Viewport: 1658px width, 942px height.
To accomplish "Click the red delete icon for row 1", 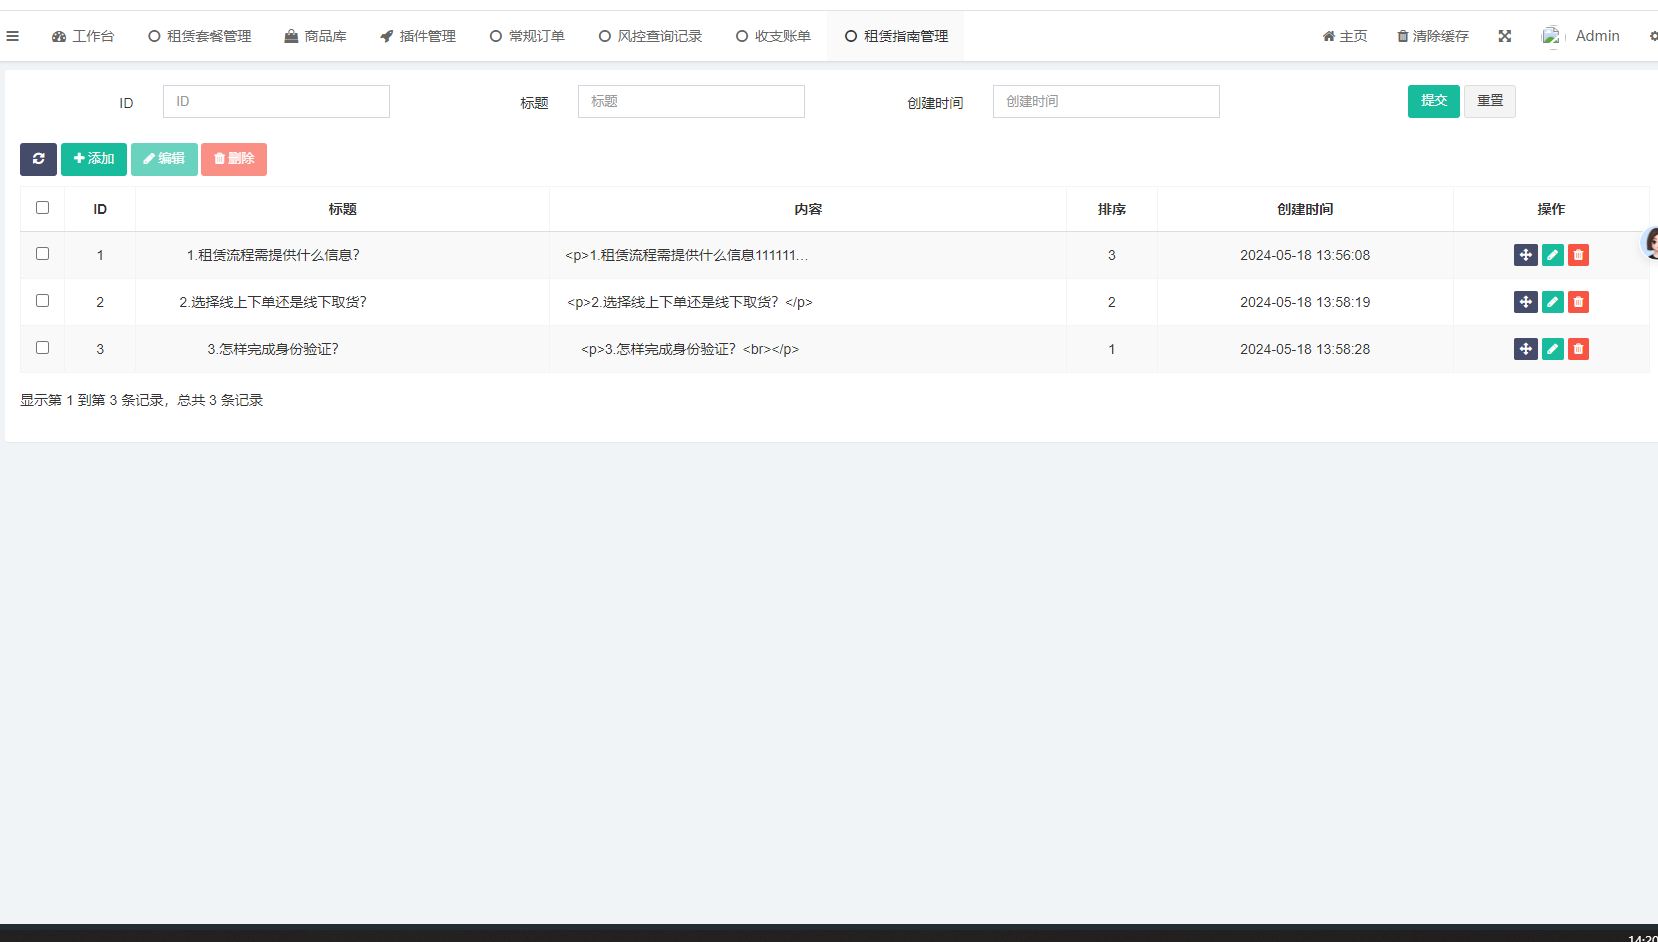I will (x=1578, y=255).
